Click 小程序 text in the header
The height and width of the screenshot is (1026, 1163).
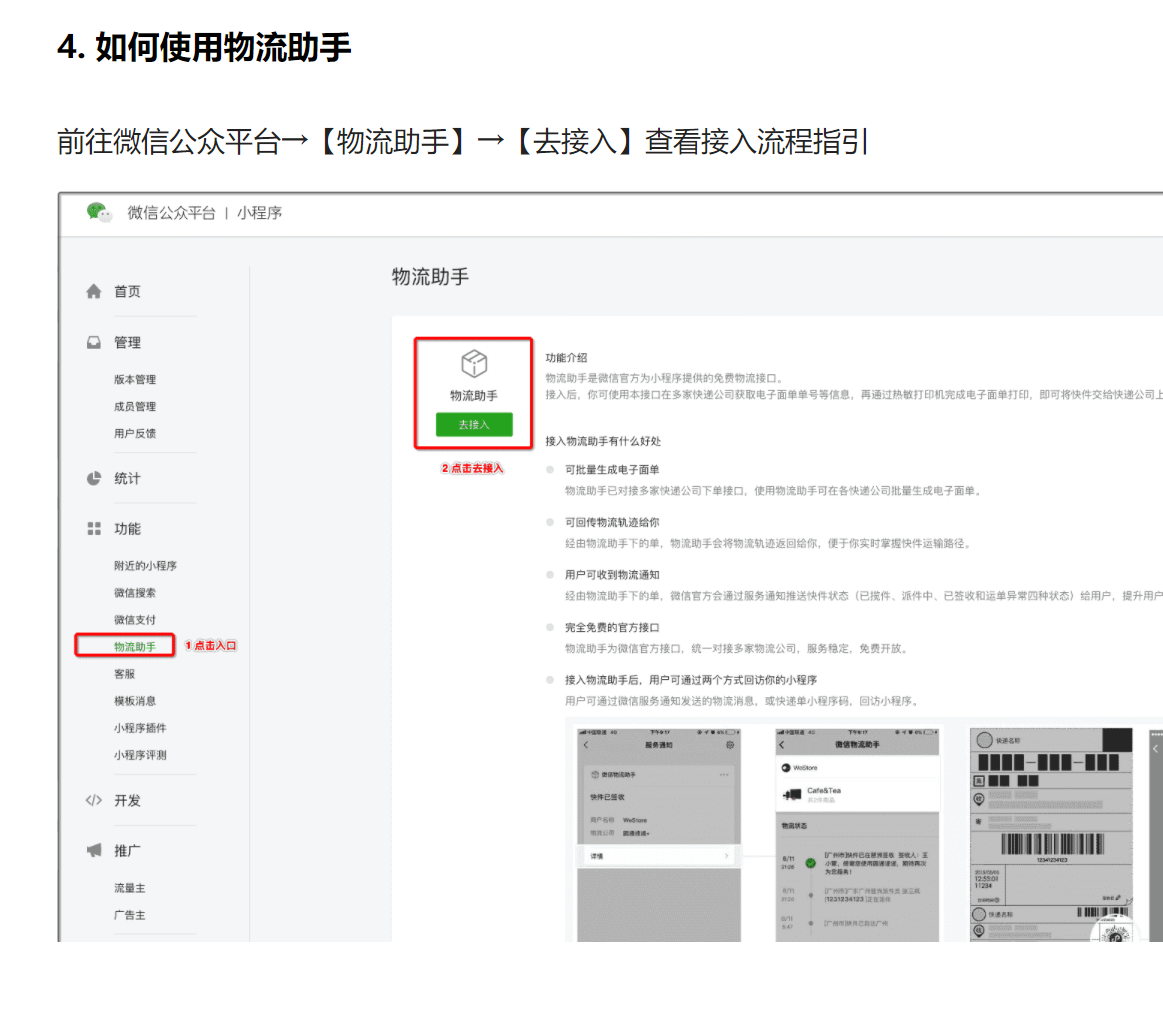(260, 213)
